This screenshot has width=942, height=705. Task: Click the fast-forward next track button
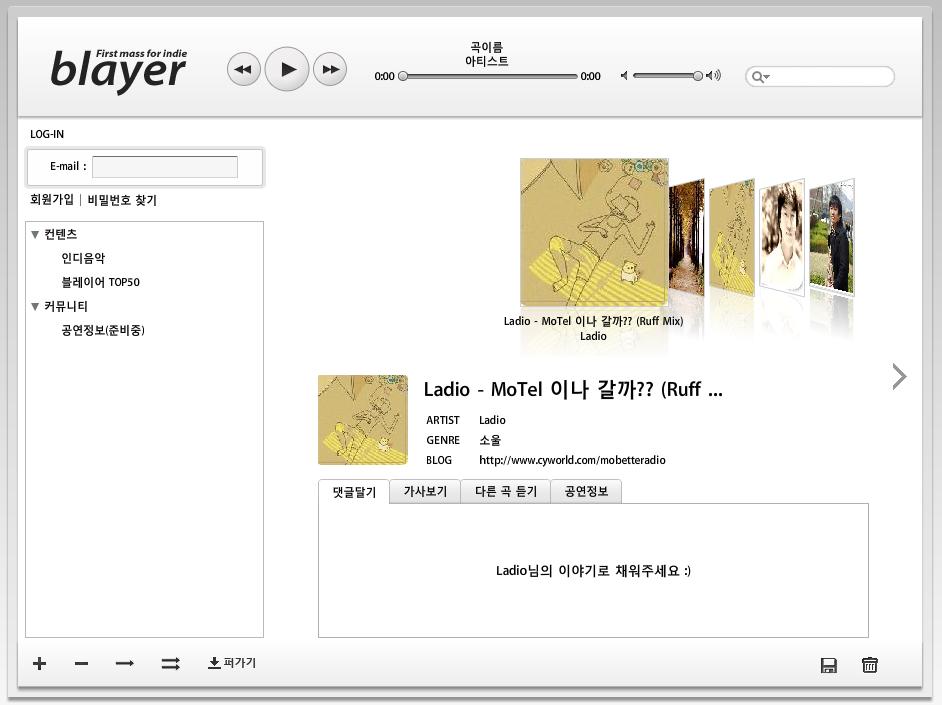(x=330, y=69)
